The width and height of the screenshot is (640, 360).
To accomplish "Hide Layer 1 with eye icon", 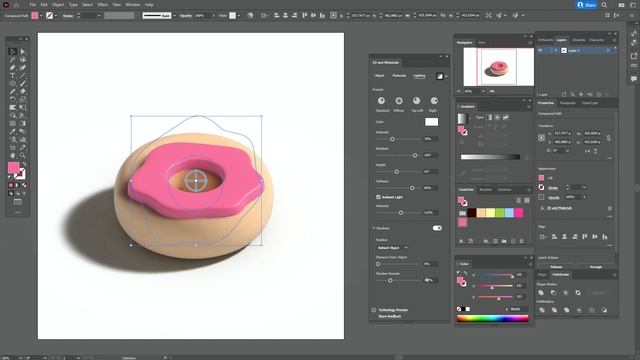I will [x=540, y=50].
